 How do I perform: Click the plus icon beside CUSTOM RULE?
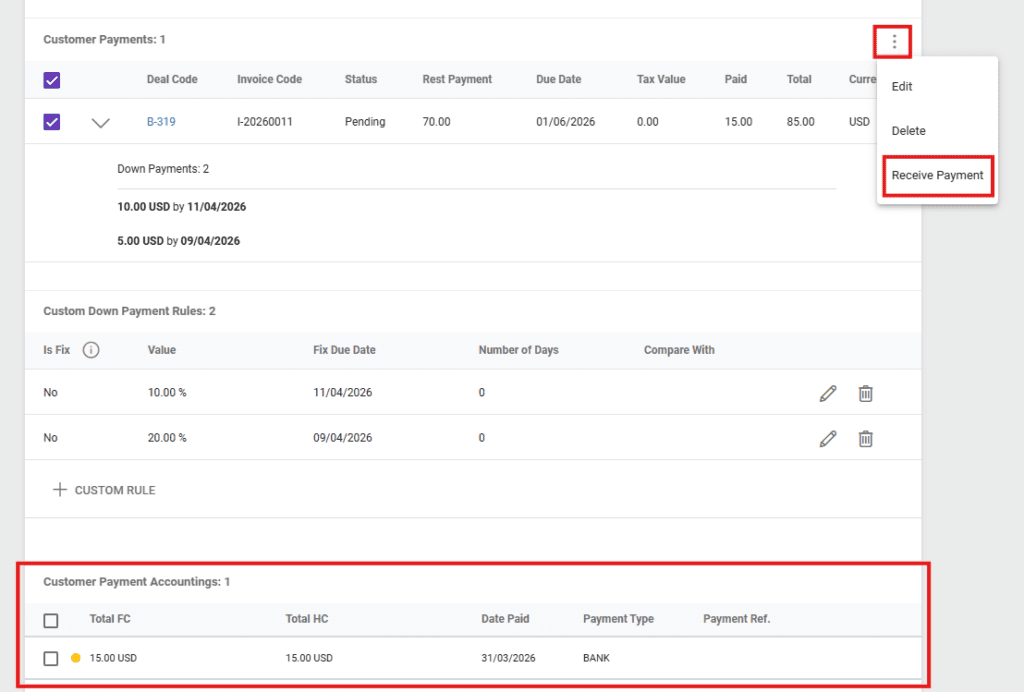tap(60, 490)
